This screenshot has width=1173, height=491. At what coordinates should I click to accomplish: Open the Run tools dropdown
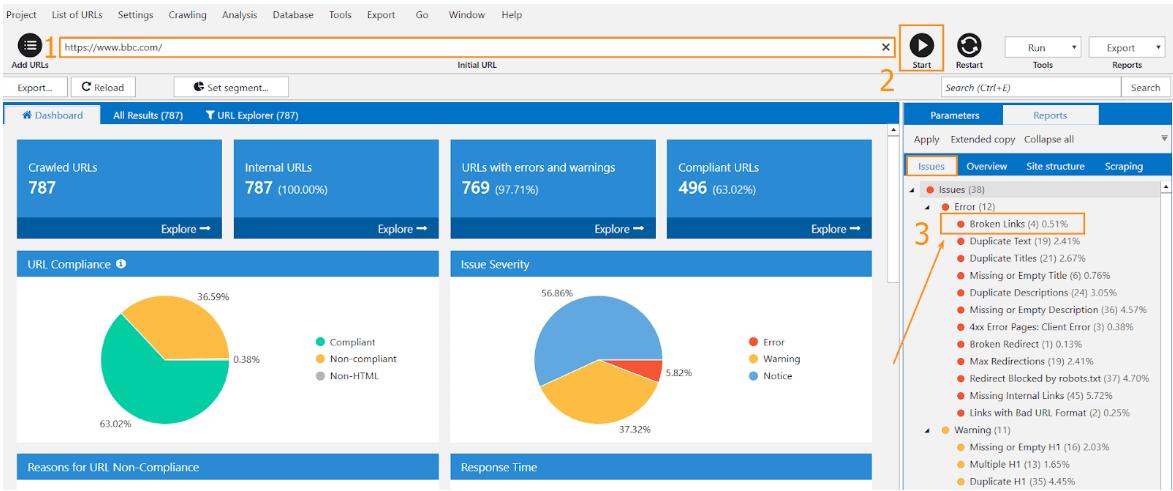pos(1043,47)
